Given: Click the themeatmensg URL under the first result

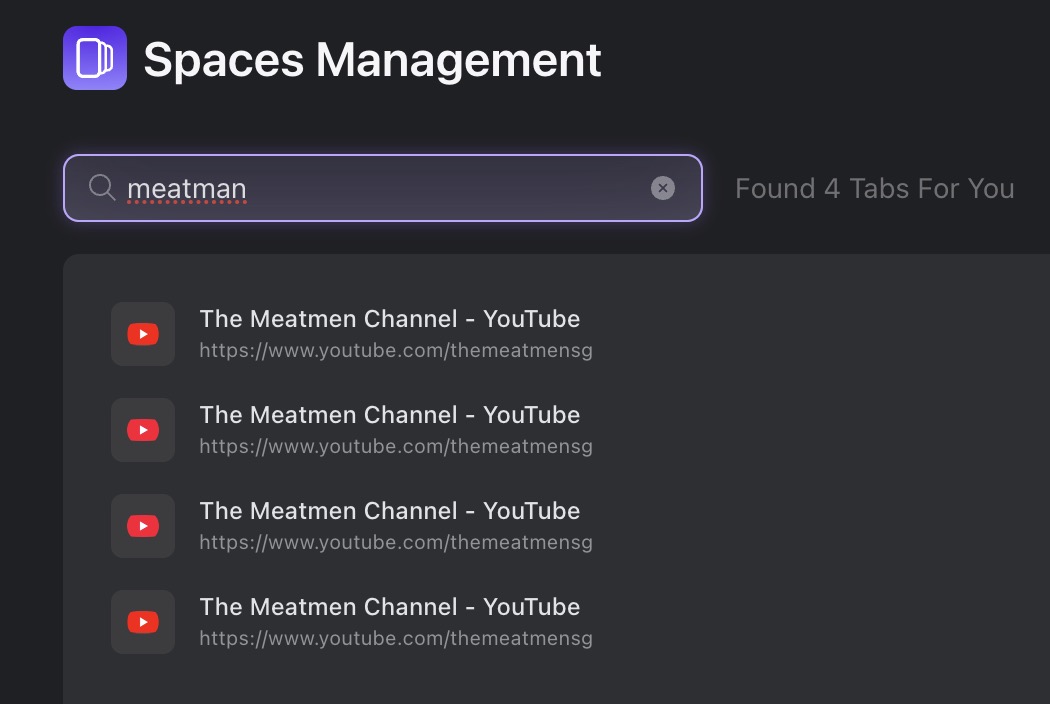Looking at the screenshot, I should point(396,351).
